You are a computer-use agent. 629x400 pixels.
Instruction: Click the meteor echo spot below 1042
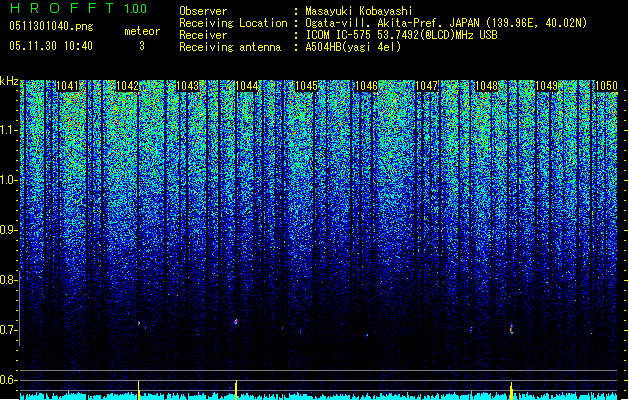[x=139, y=323]
